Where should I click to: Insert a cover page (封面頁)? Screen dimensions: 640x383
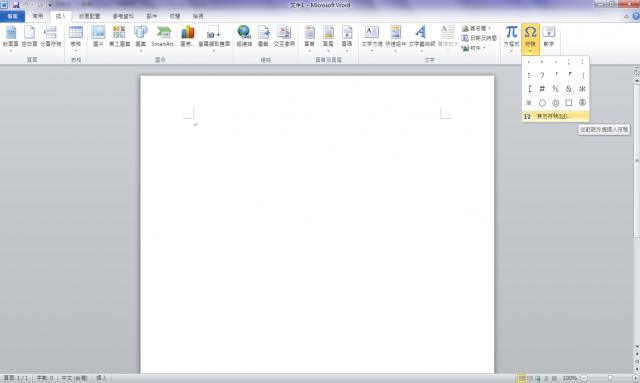pos(11,38)
